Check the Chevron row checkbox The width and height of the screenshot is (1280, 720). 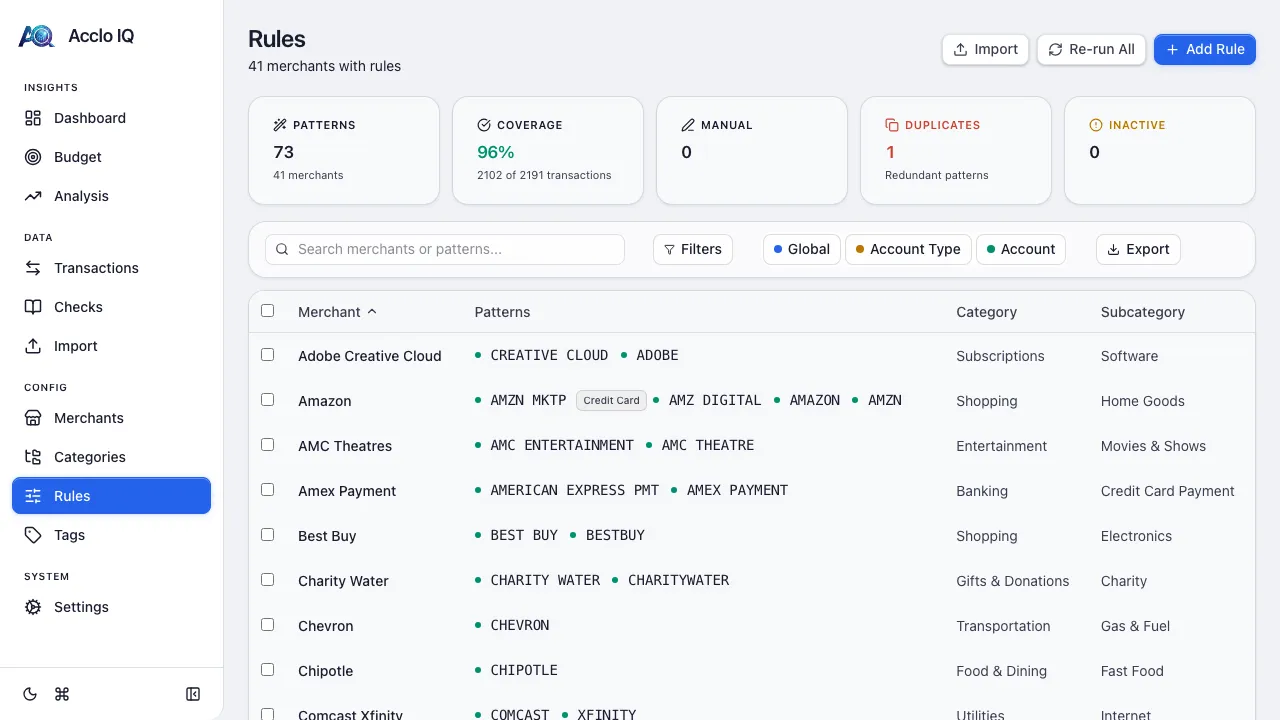click(267, 624)
